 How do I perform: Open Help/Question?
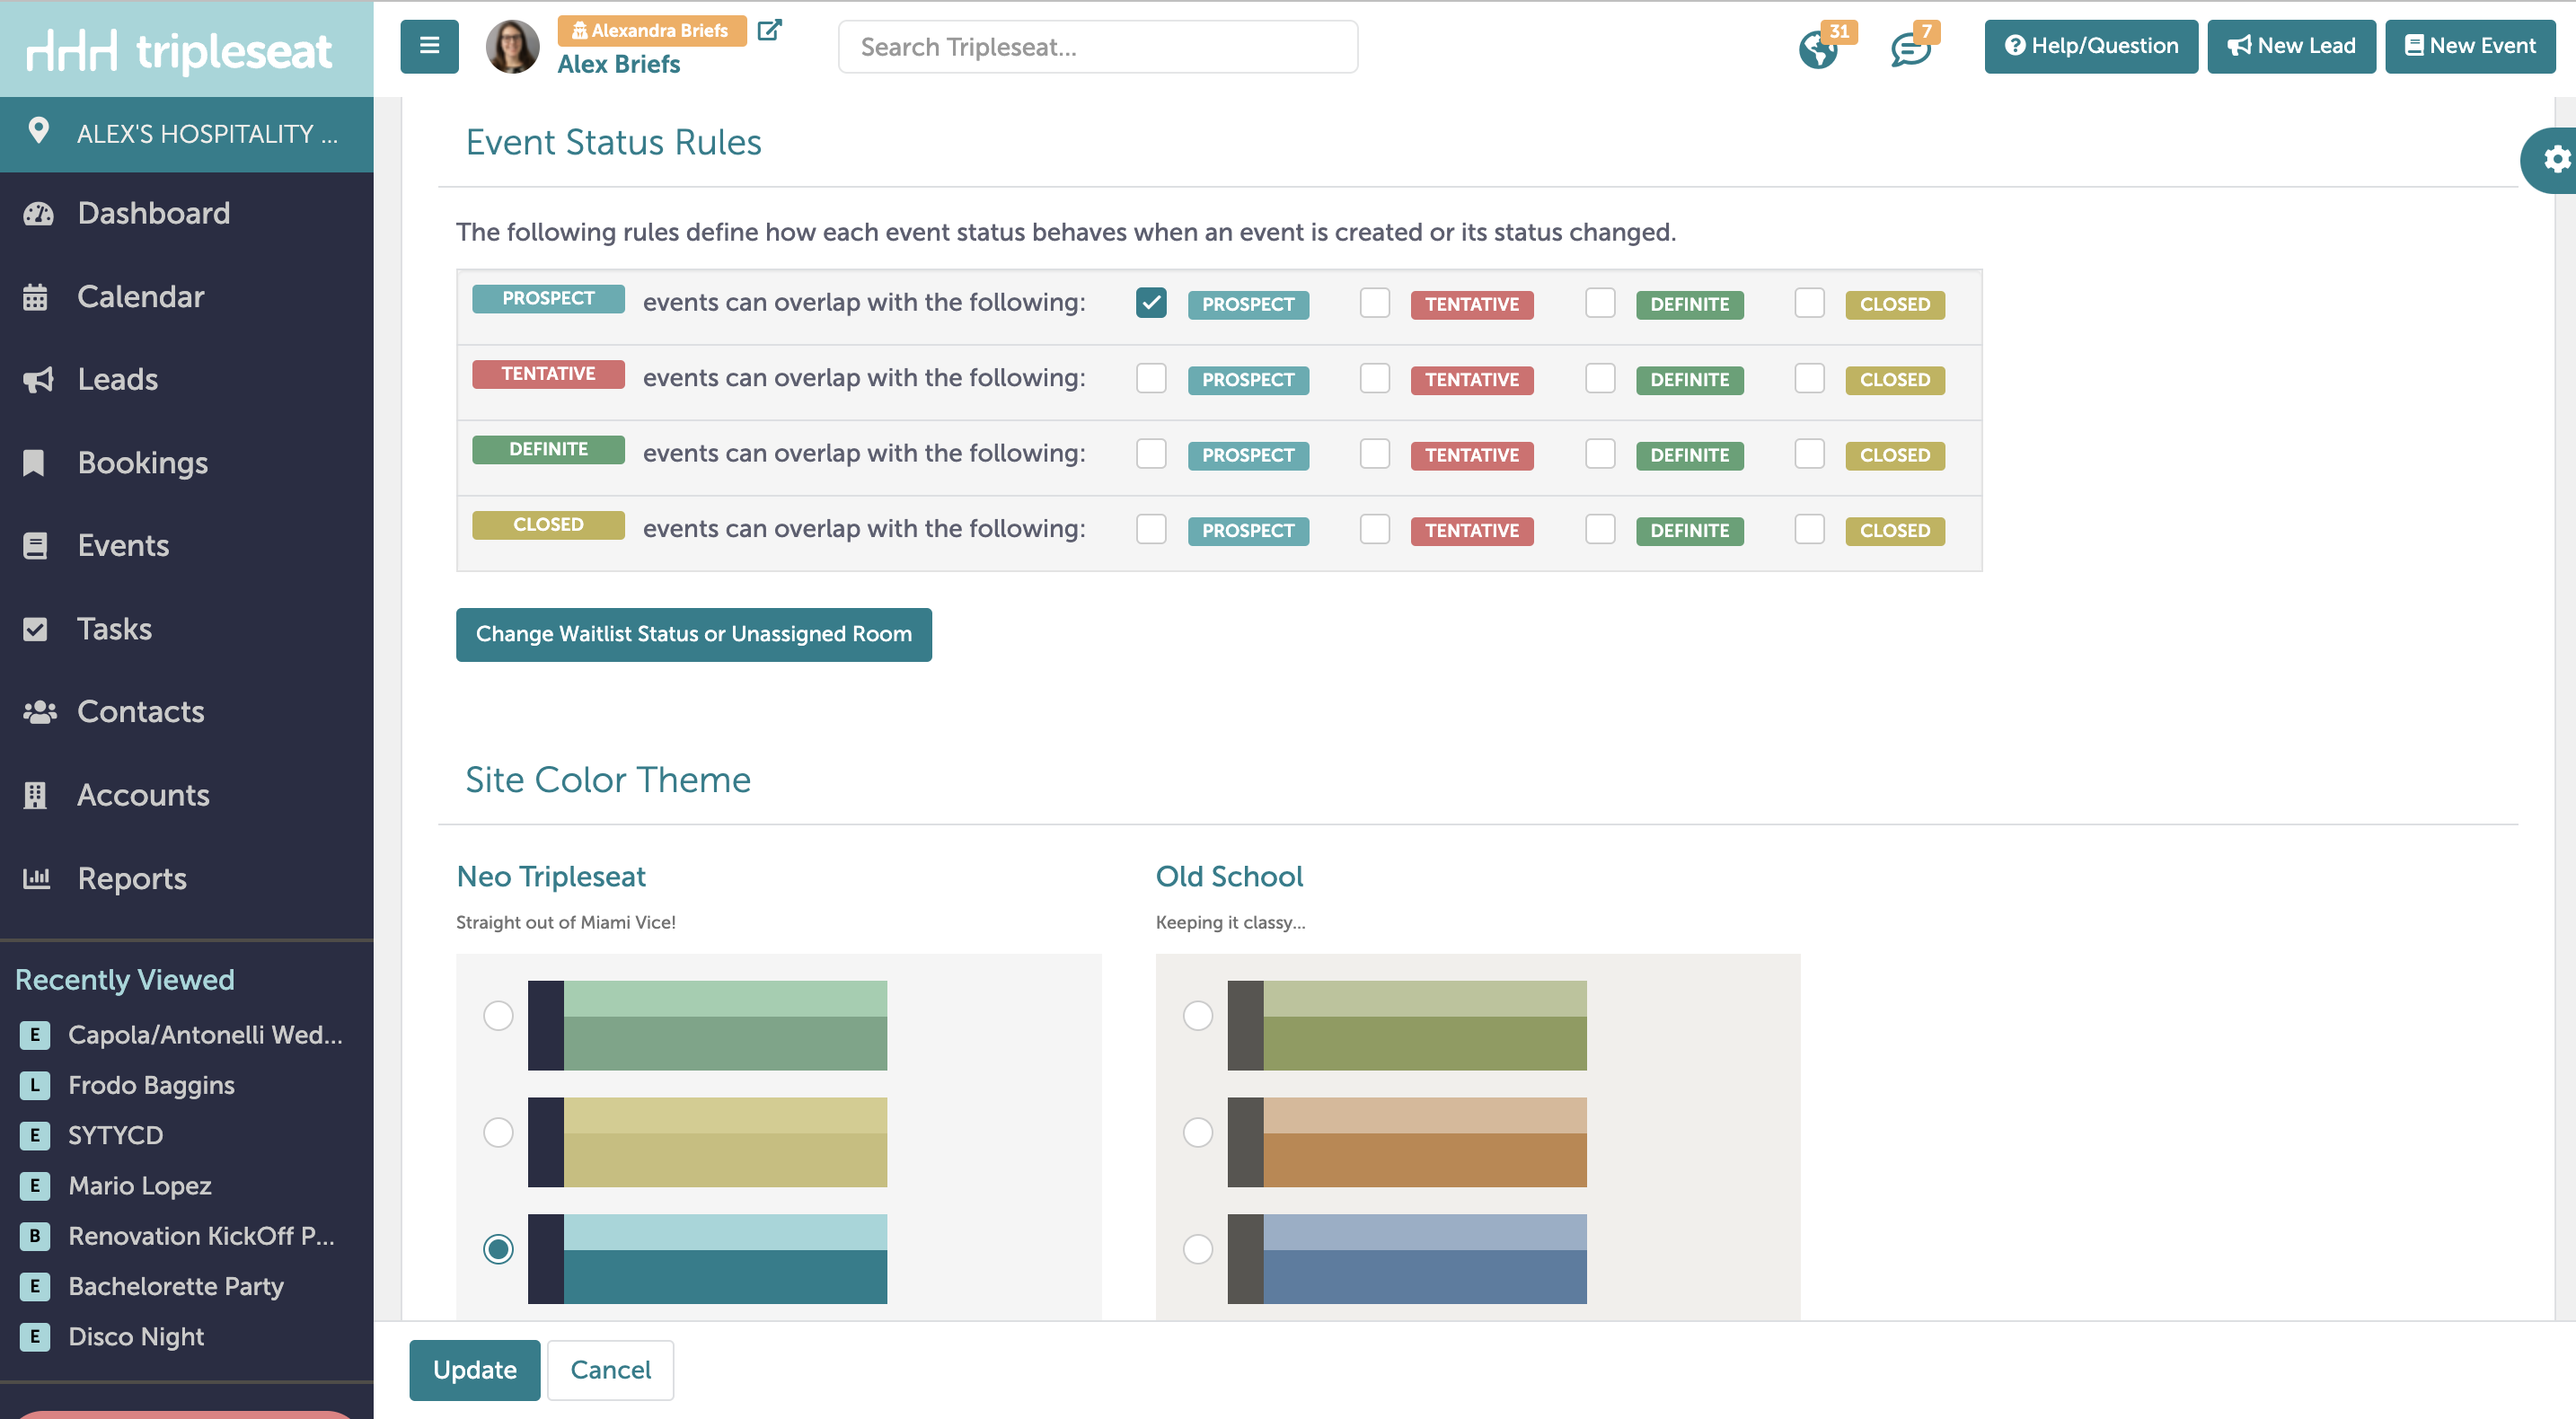tap(2091, 46)
